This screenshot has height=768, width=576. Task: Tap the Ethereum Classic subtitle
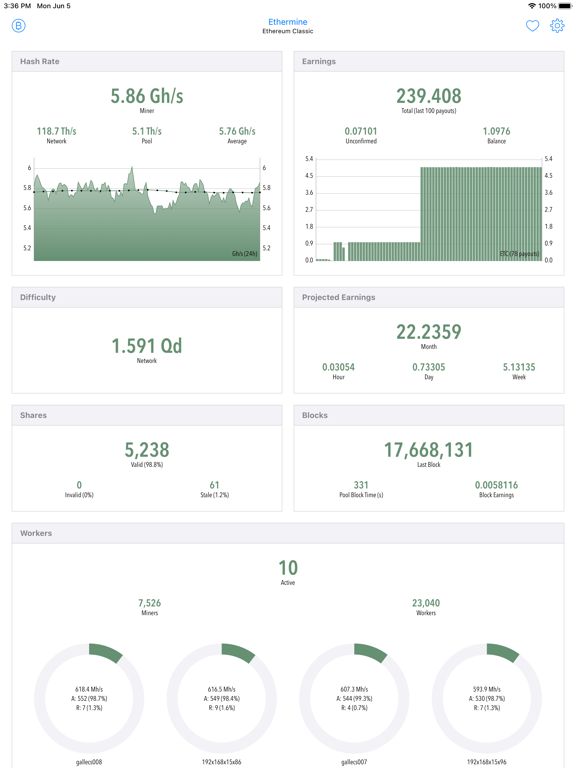click(x=288, y=31)
